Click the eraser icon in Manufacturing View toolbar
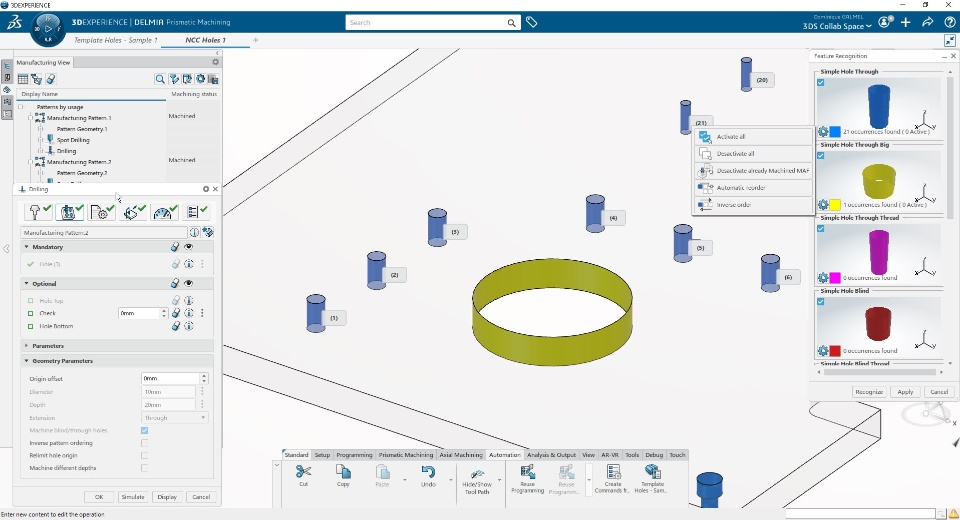 coord(51,79)
